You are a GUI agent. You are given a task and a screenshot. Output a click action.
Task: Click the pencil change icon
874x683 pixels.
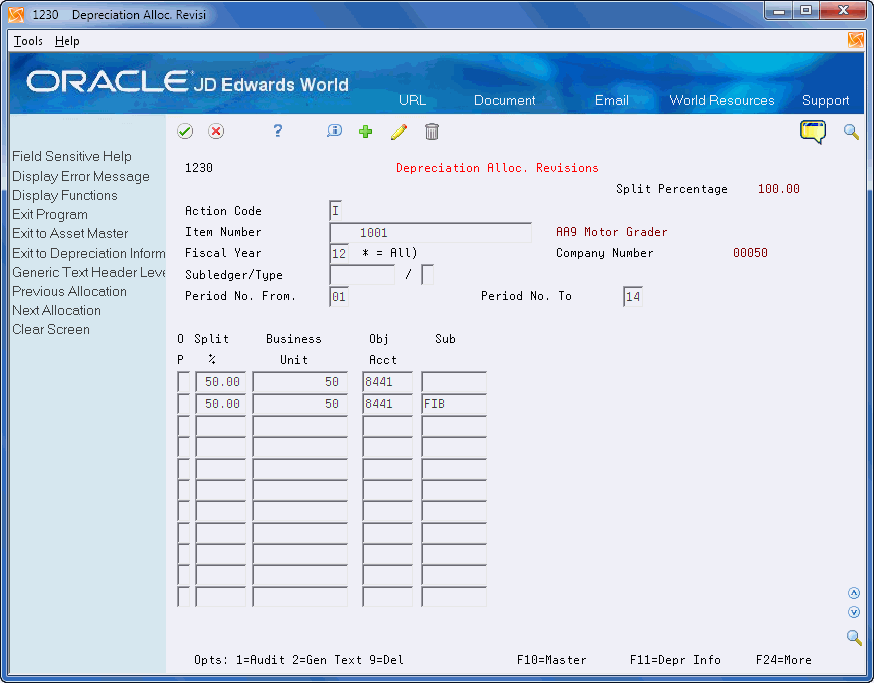point(399,132)
